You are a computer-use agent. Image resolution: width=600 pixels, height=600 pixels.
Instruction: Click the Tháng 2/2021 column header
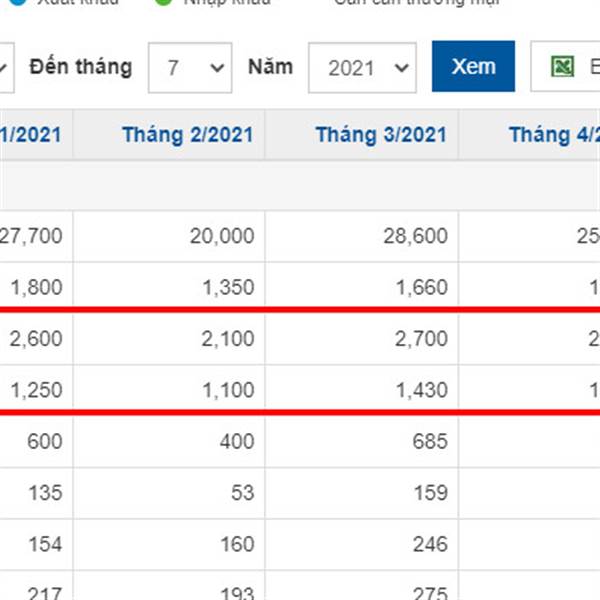[169, 134]
